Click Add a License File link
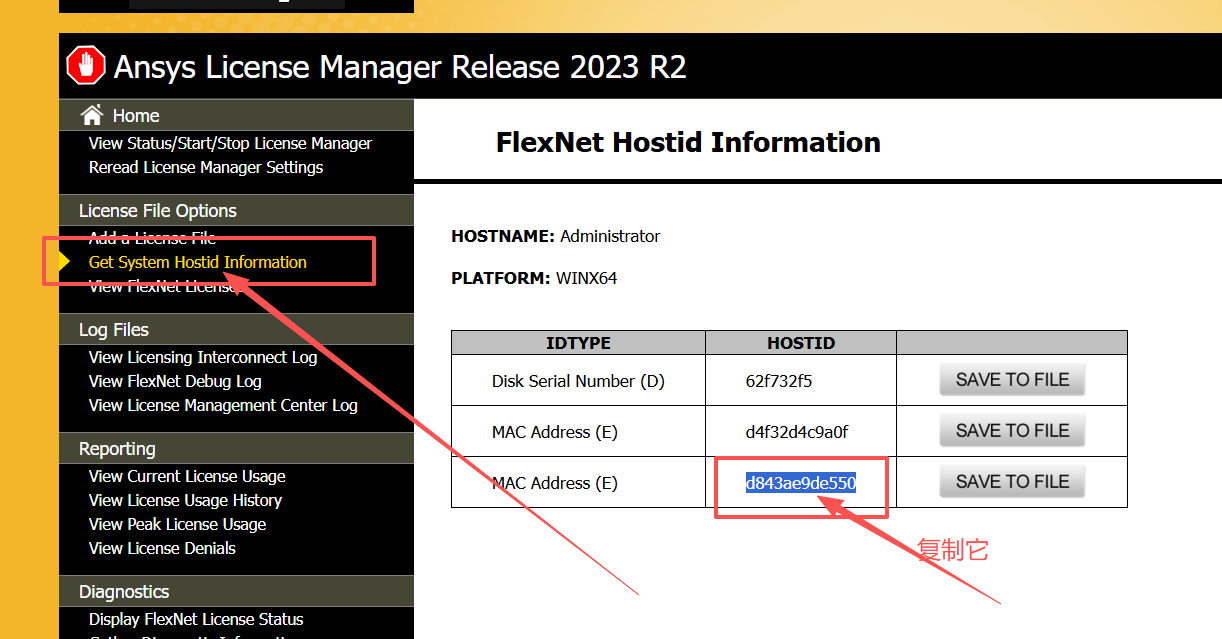 tap(152, 238)
